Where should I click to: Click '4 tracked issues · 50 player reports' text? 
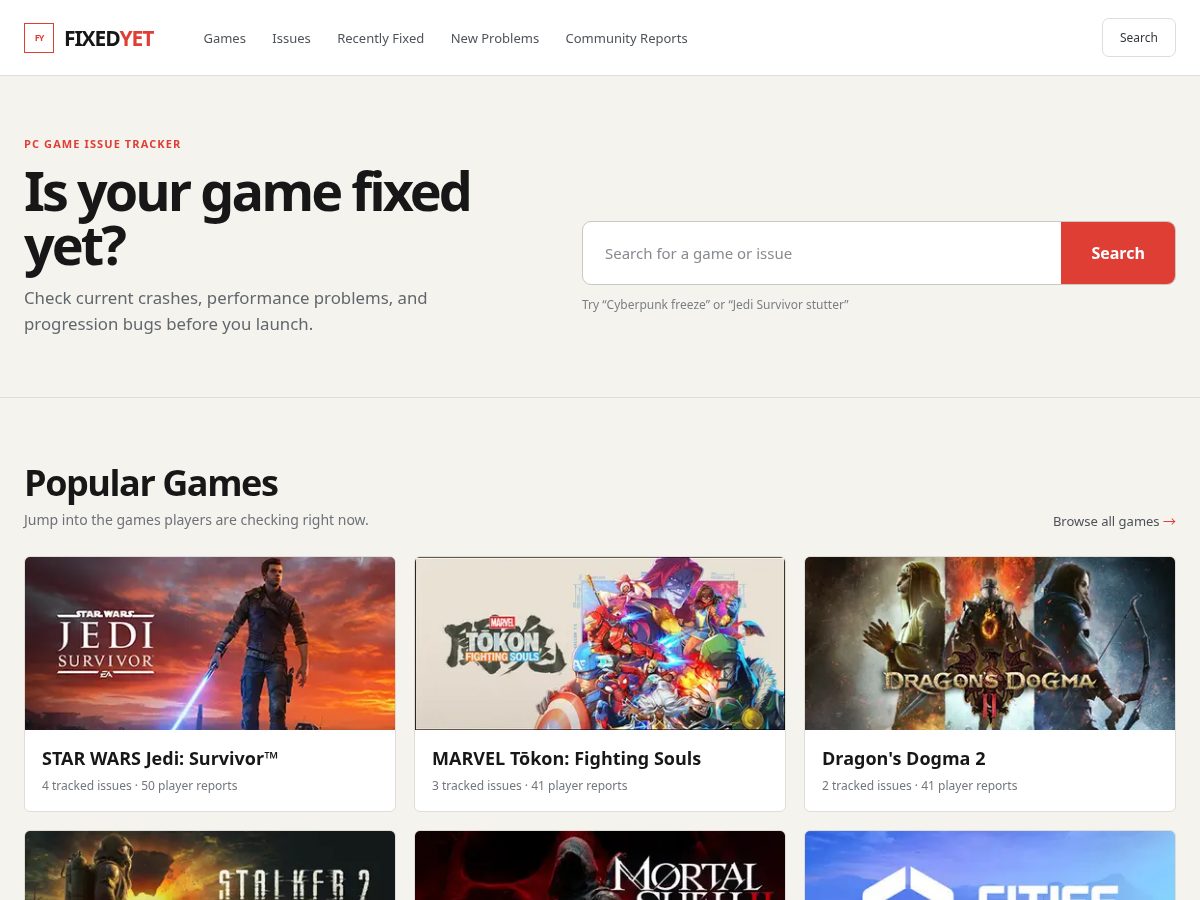[x=140, y=786]
